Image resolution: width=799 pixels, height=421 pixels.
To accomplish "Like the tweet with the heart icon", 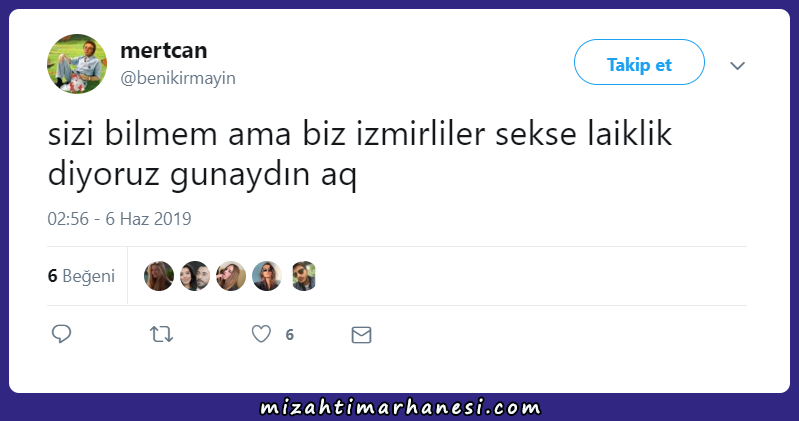I will [x=261, y=334].
